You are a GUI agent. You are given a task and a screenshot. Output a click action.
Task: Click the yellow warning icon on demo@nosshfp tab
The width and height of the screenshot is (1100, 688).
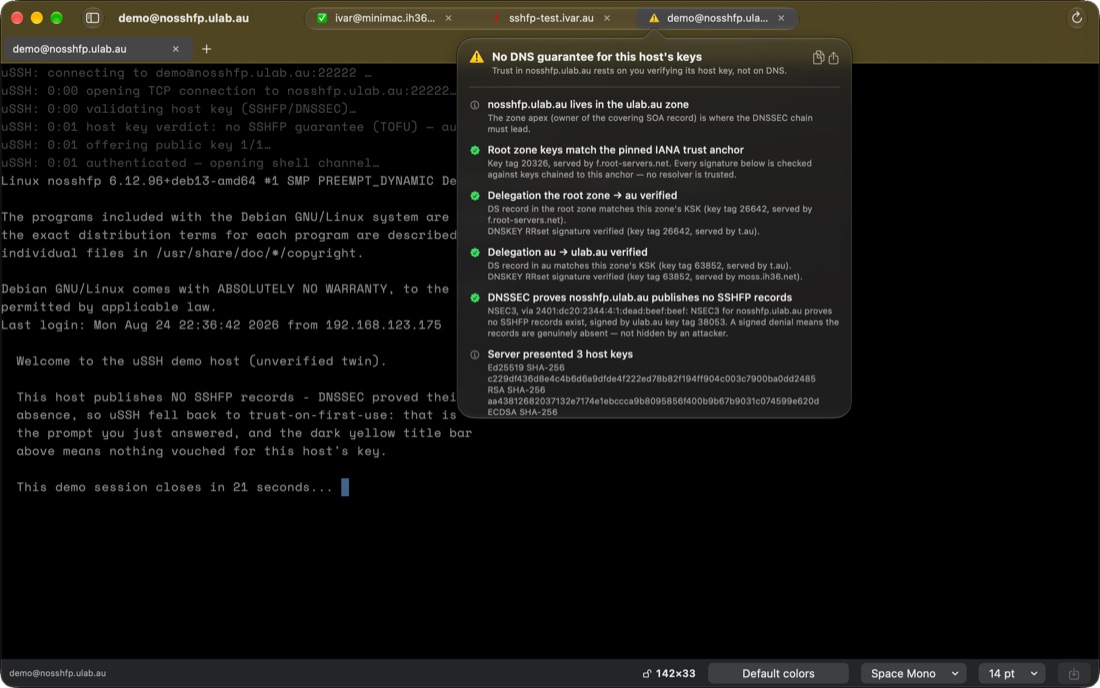point(654,18)
